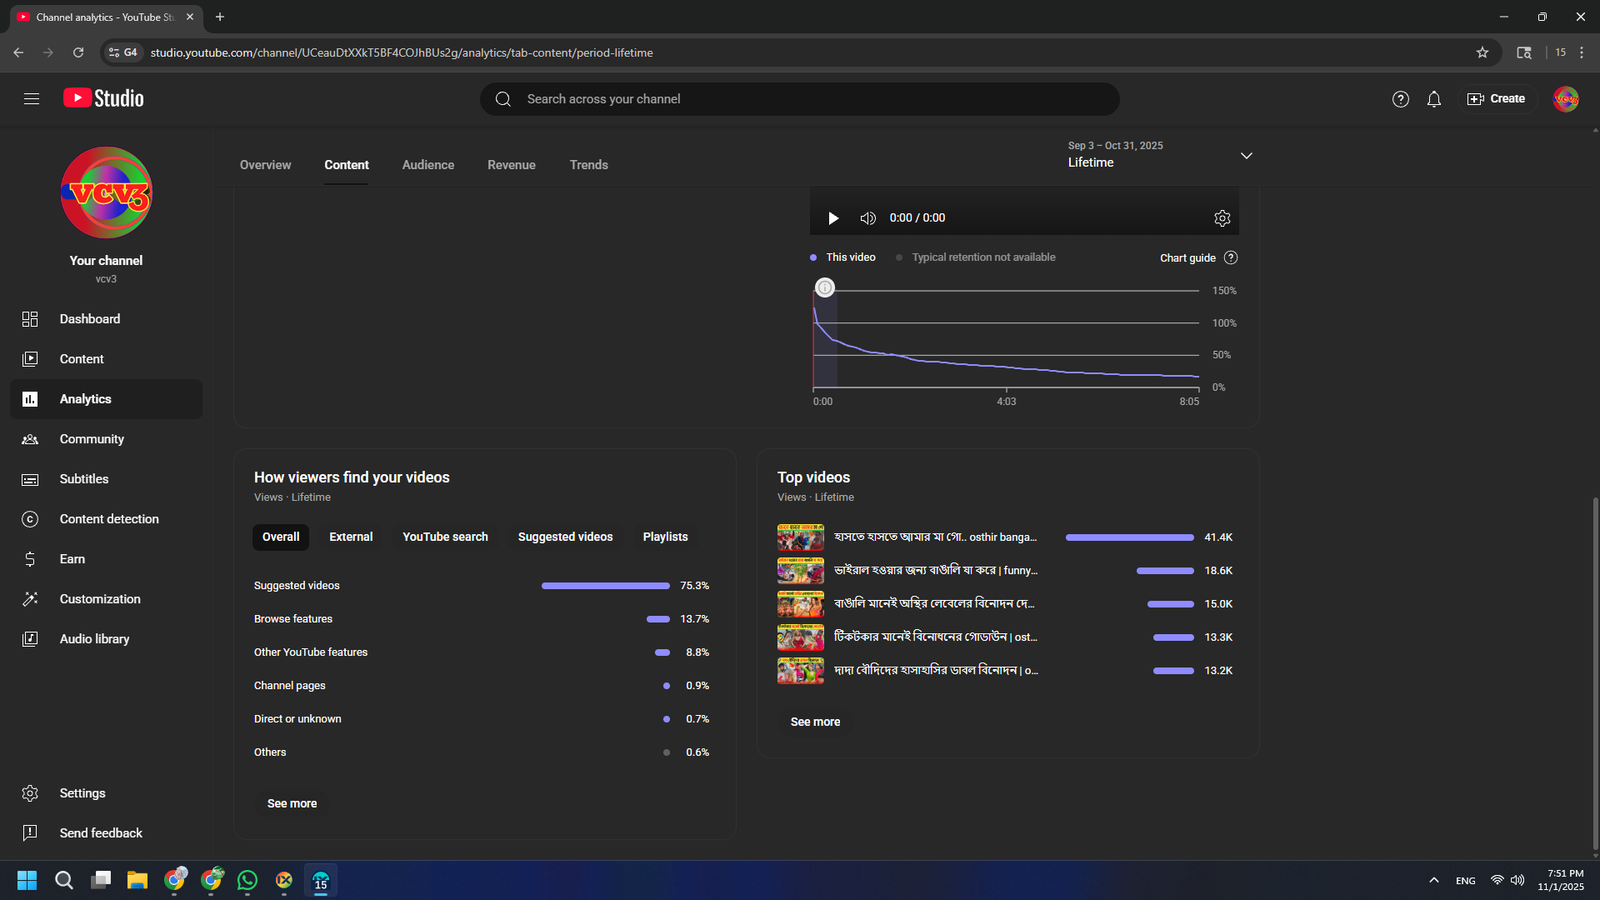Image resolution: width=1600 pixels, height=900 pixels.
Task: Switch to the Revenue tab
Action: click(x=511, y=165)
